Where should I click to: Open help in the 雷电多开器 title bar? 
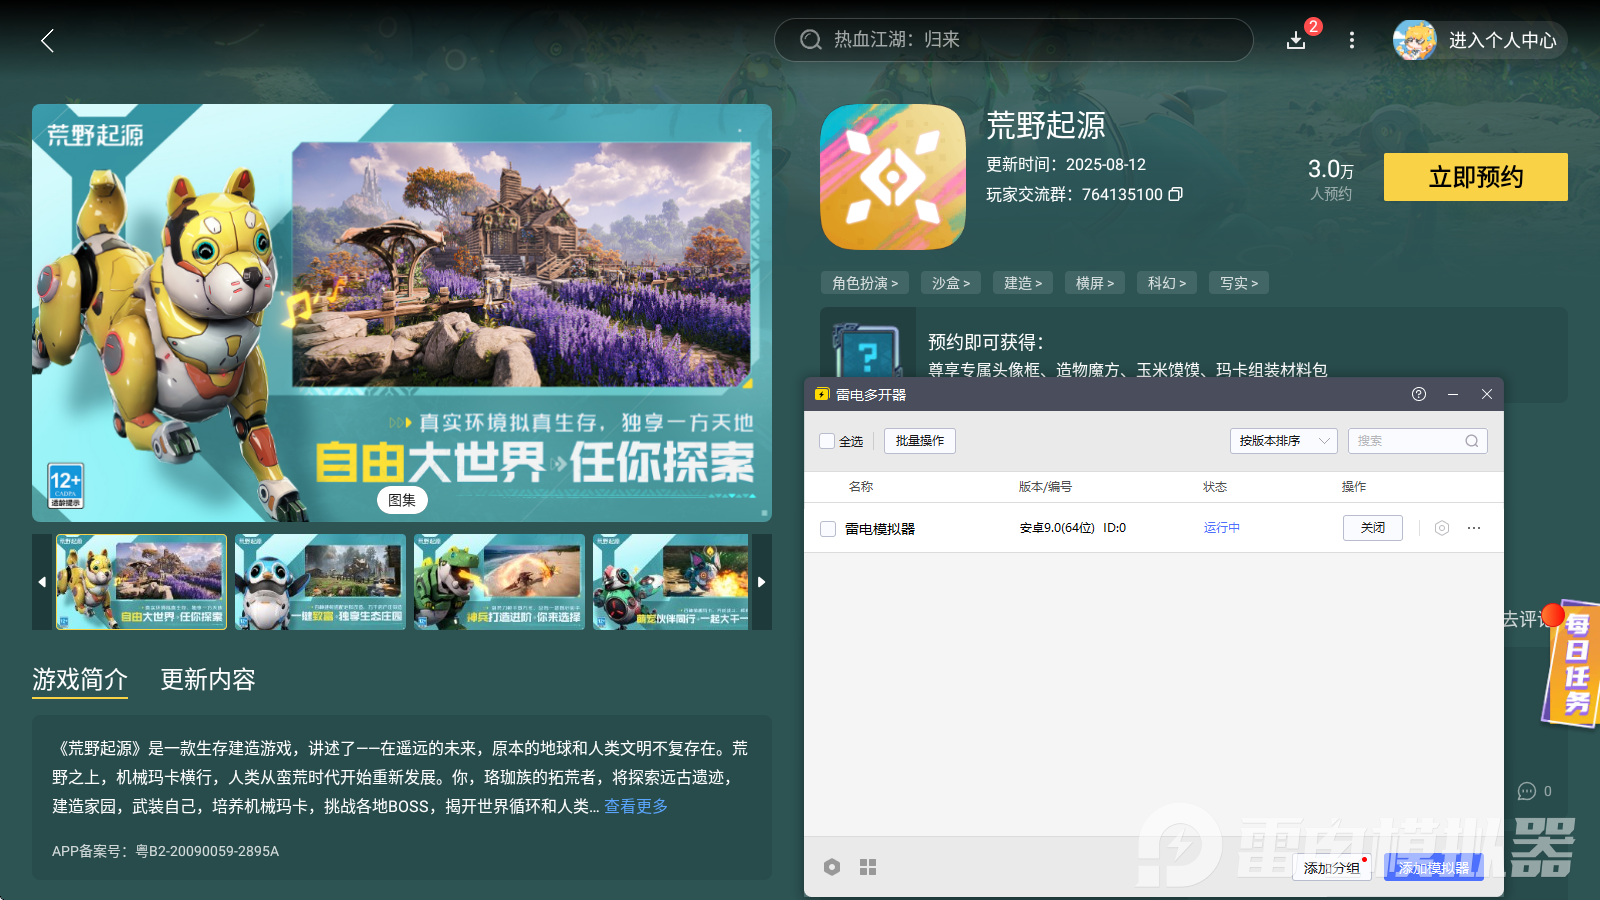(x=1418, y=394)
